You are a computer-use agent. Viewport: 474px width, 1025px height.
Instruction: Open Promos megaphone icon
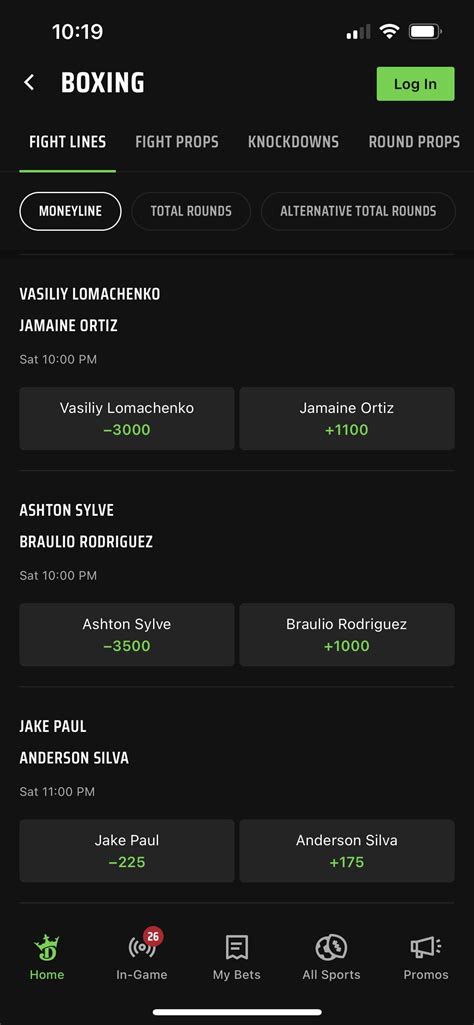click(x=426, y=947)
